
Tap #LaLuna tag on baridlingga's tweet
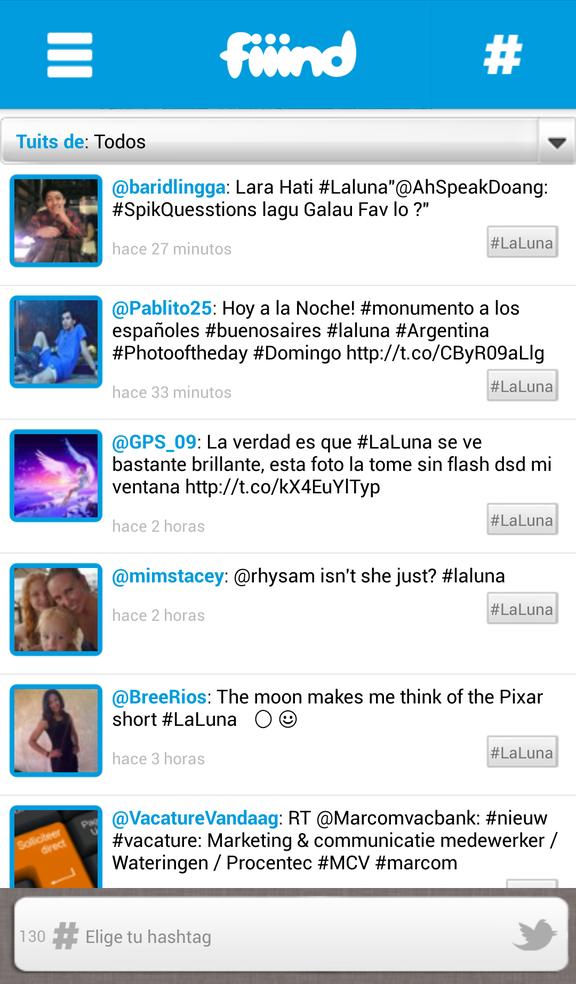[522, 242]
